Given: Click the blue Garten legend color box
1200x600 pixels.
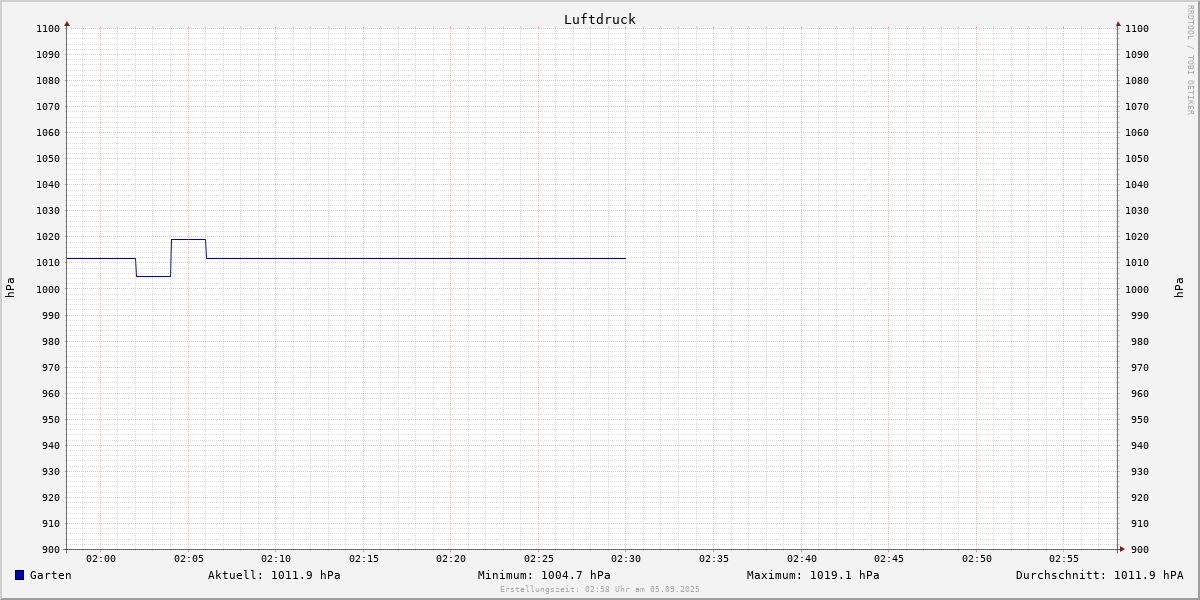Looking at the screenshot, I should [x=19, y=575].
